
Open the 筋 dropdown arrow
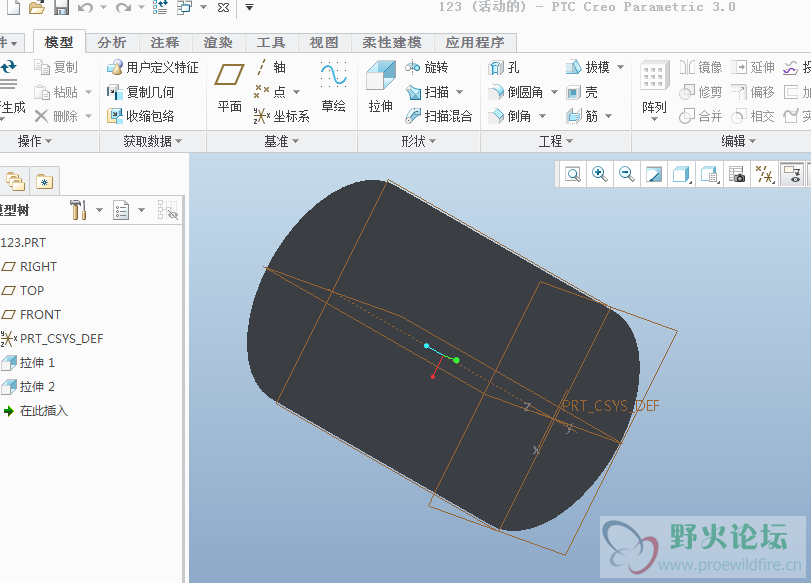point(608,116)
